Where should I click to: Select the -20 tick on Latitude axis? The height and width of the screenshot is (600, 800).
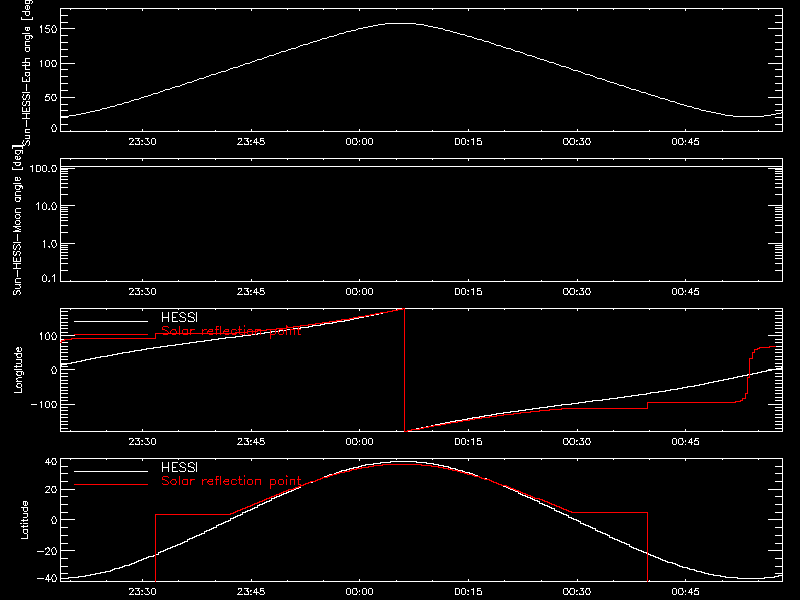click(47, 551)
